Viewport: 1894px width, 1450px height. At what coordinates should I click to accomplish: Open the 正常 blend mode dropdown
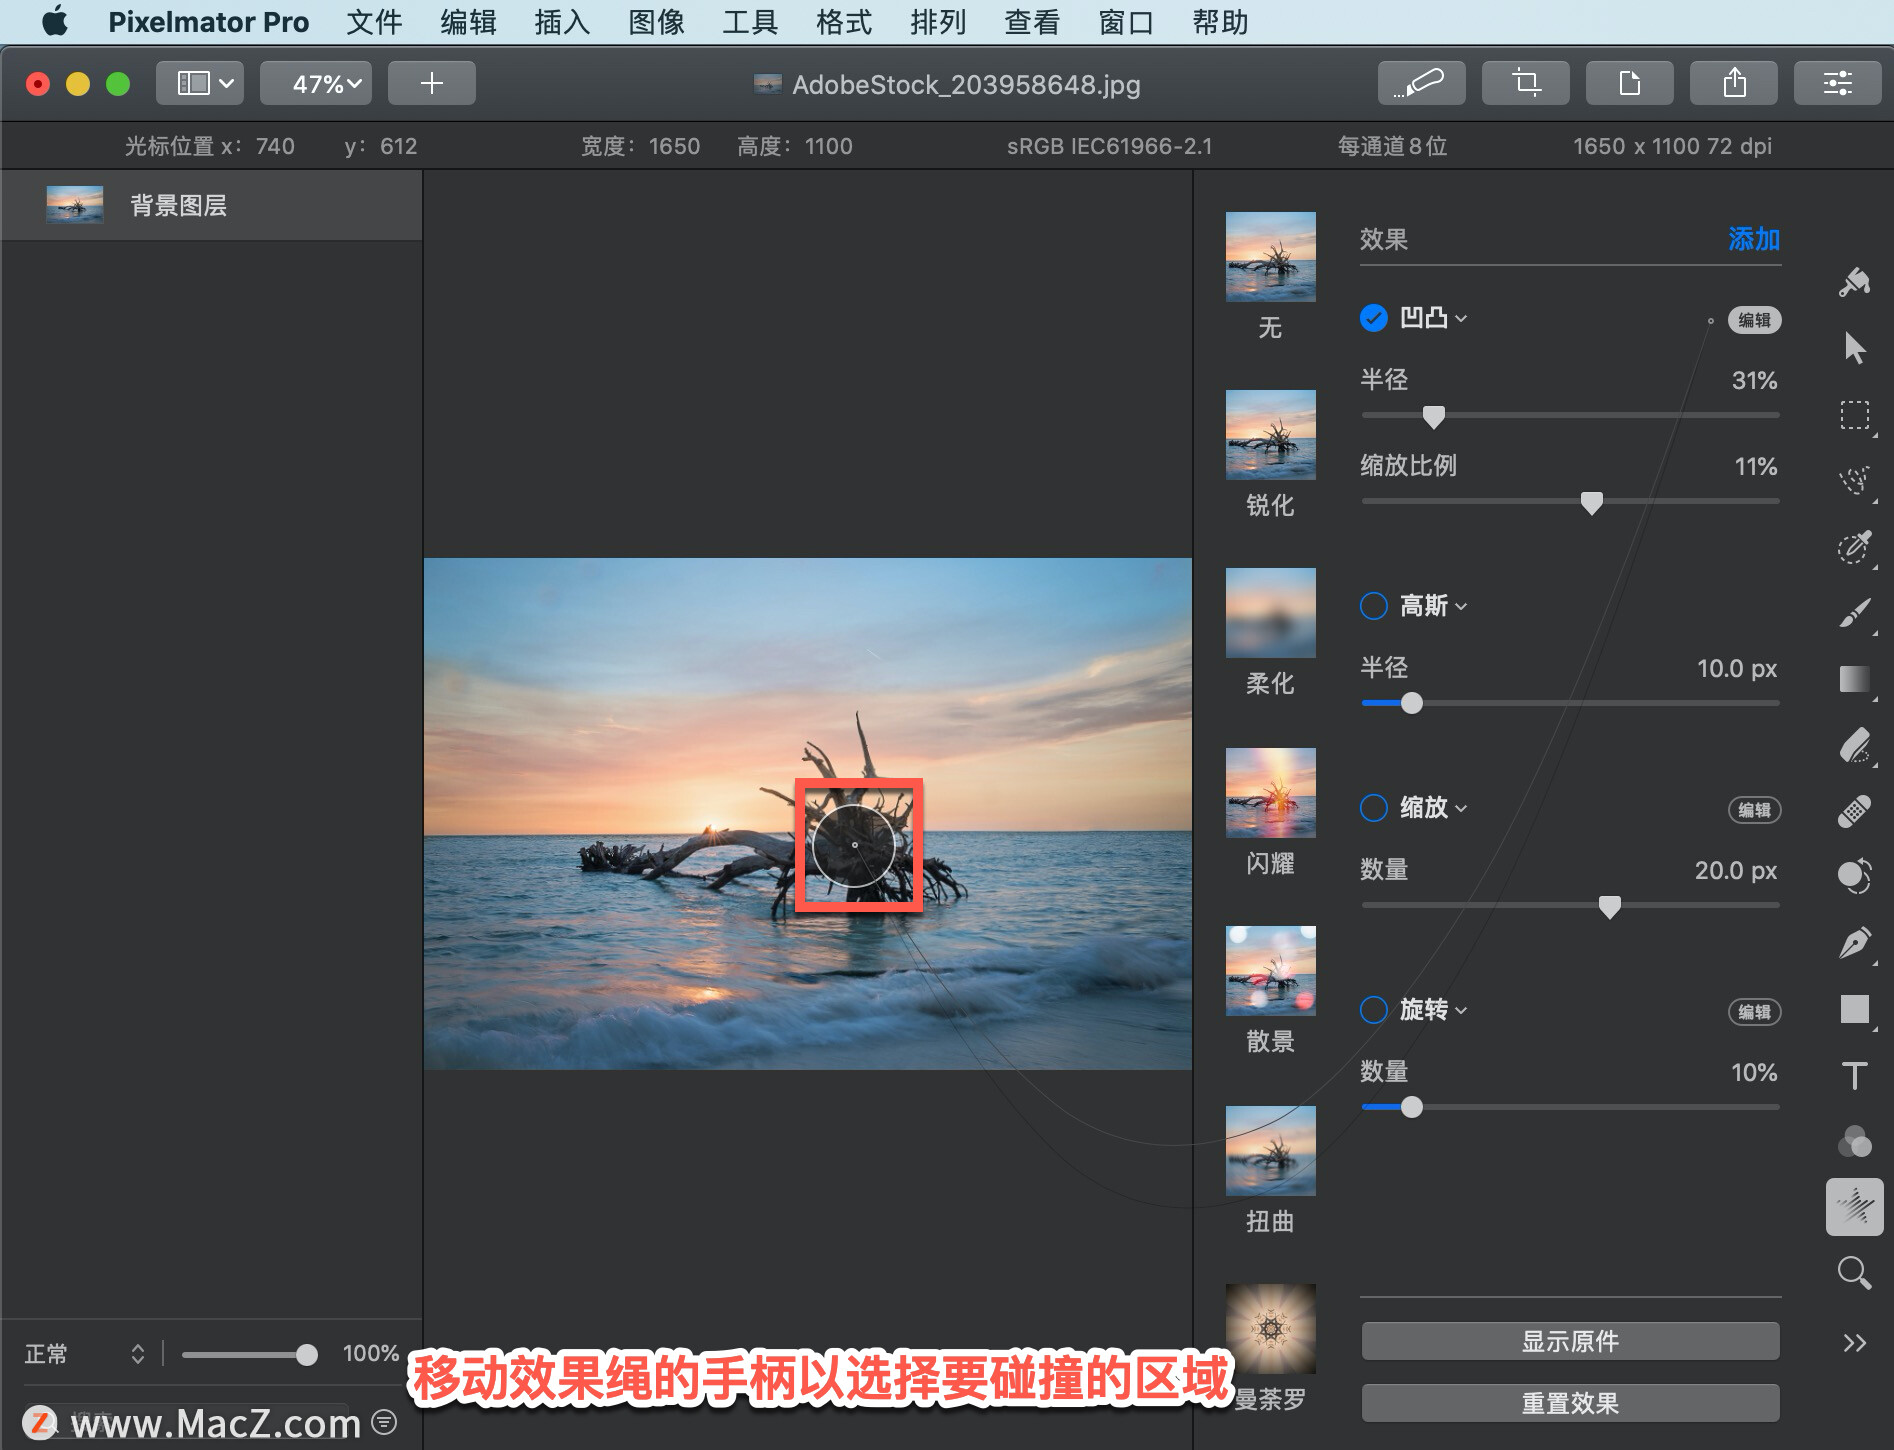tap(85, 1354)
